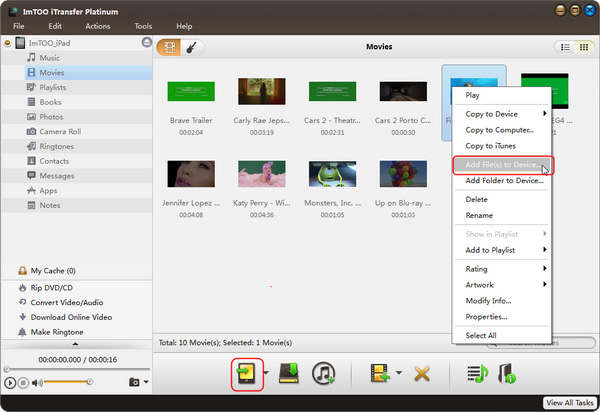
Task: Choose Add Folder to Device
Action: coord(501,181)
